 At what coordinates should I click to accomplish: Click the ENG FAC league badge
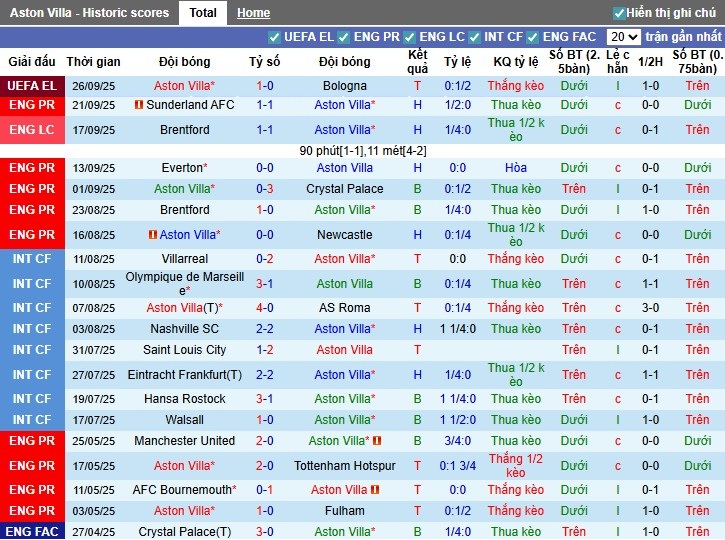(32, 532)
